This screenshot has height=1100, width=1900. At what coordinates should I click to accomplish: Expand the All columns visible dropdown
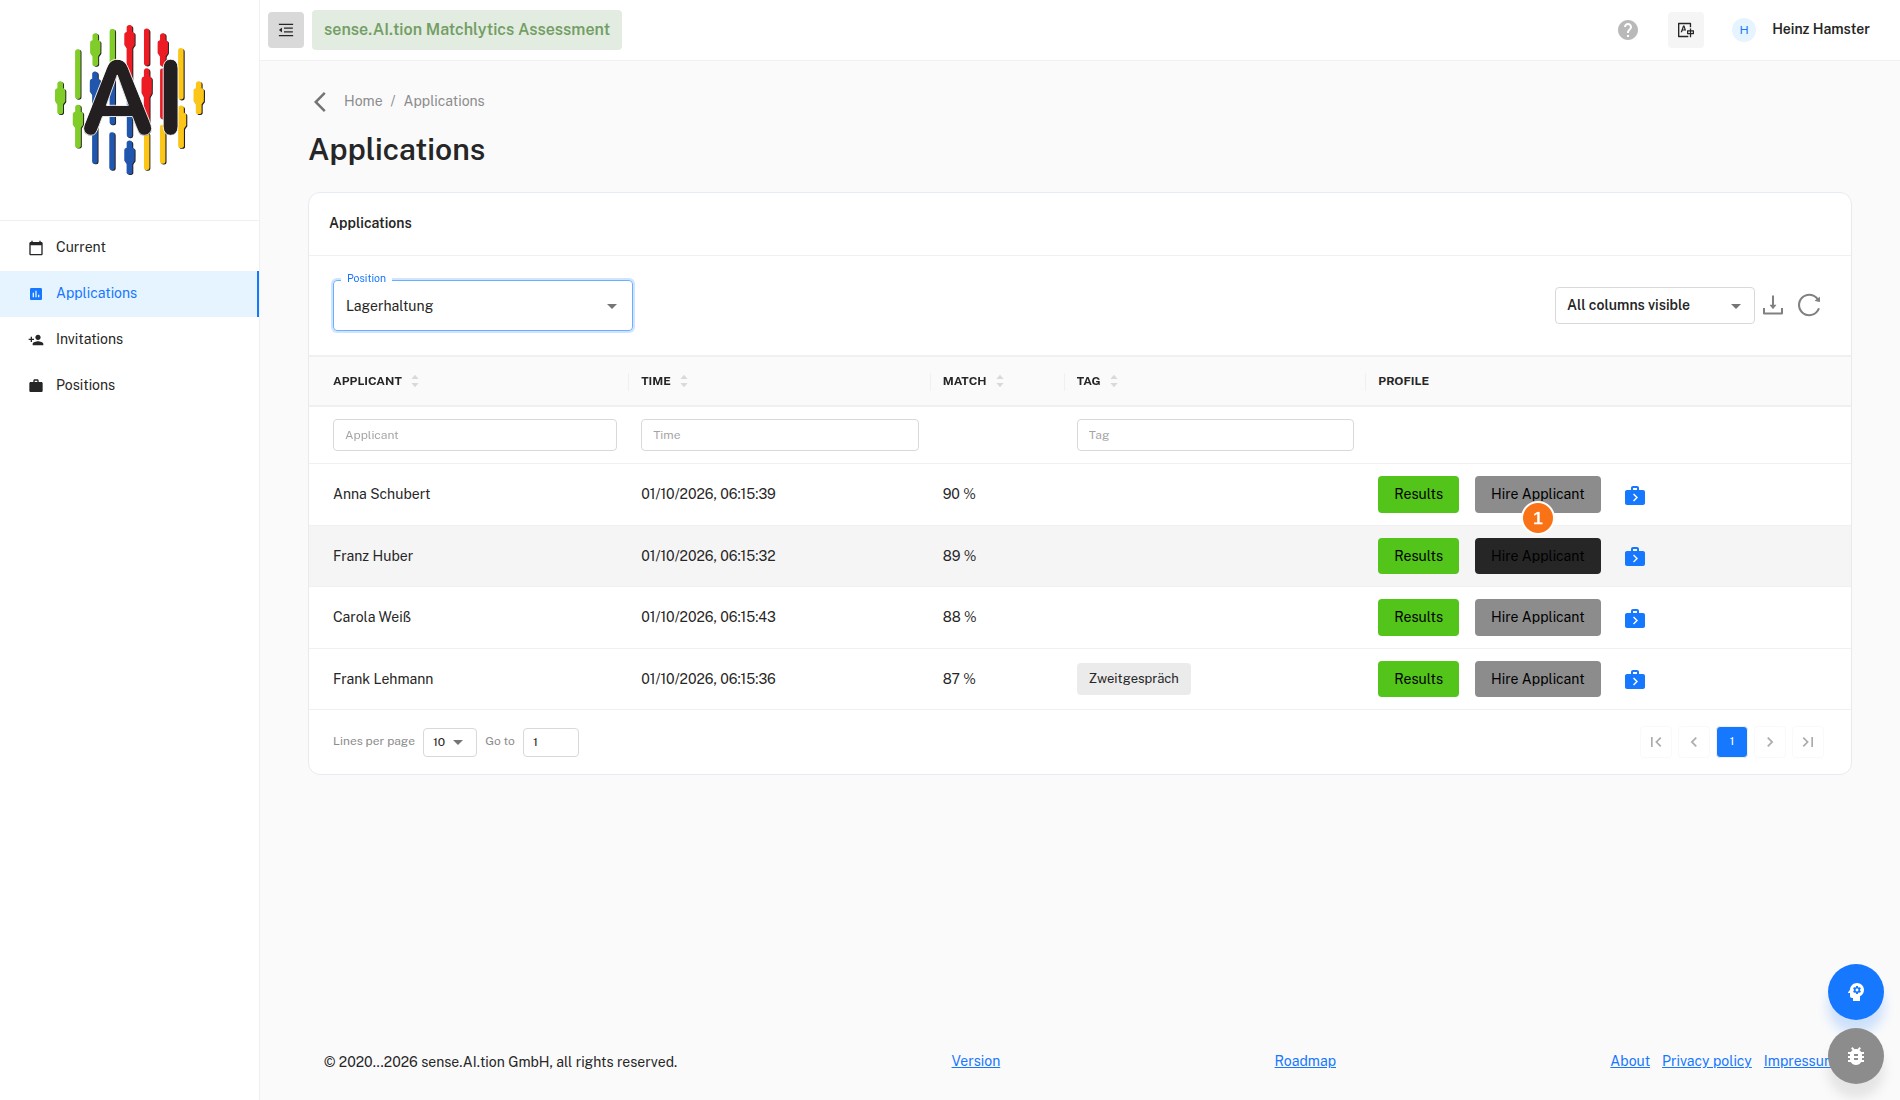click(x=1654, y=305)
